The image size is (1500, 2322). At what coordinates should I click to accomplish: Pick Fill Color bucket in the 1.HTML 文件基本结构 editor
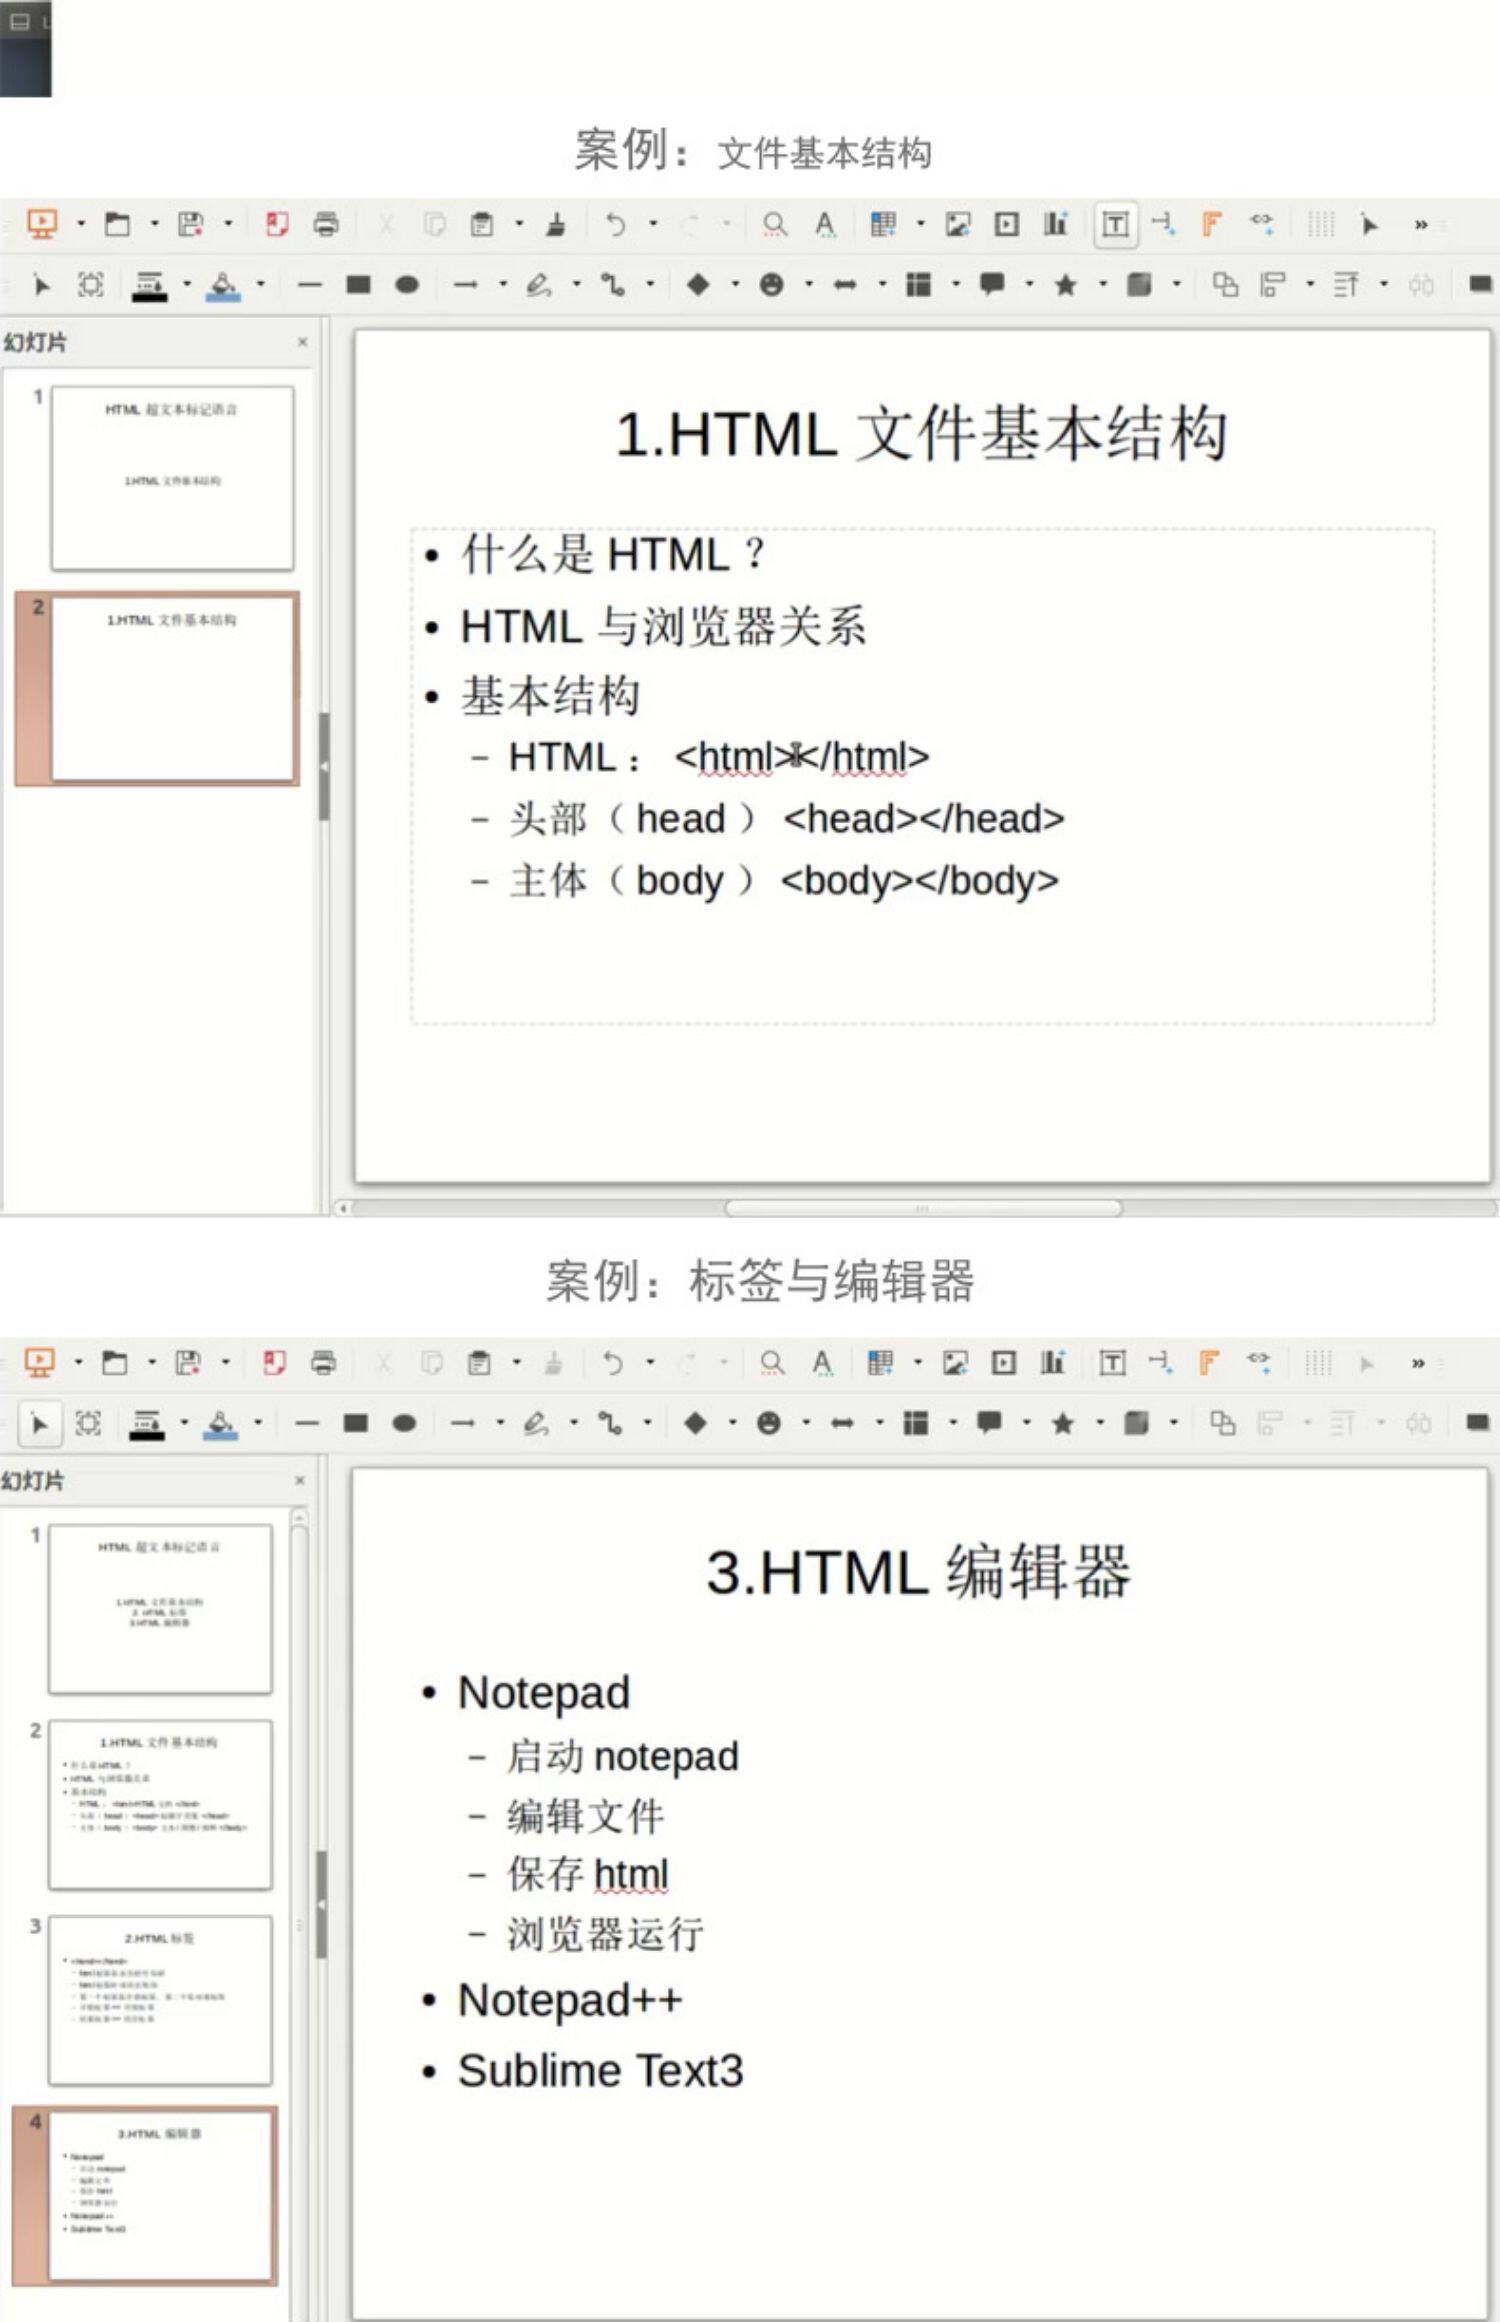223,286
